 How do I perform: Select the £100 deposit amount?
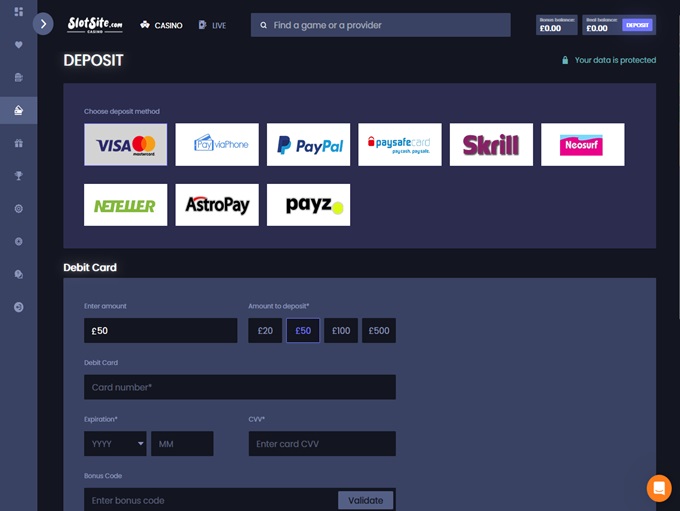point(341,331)
